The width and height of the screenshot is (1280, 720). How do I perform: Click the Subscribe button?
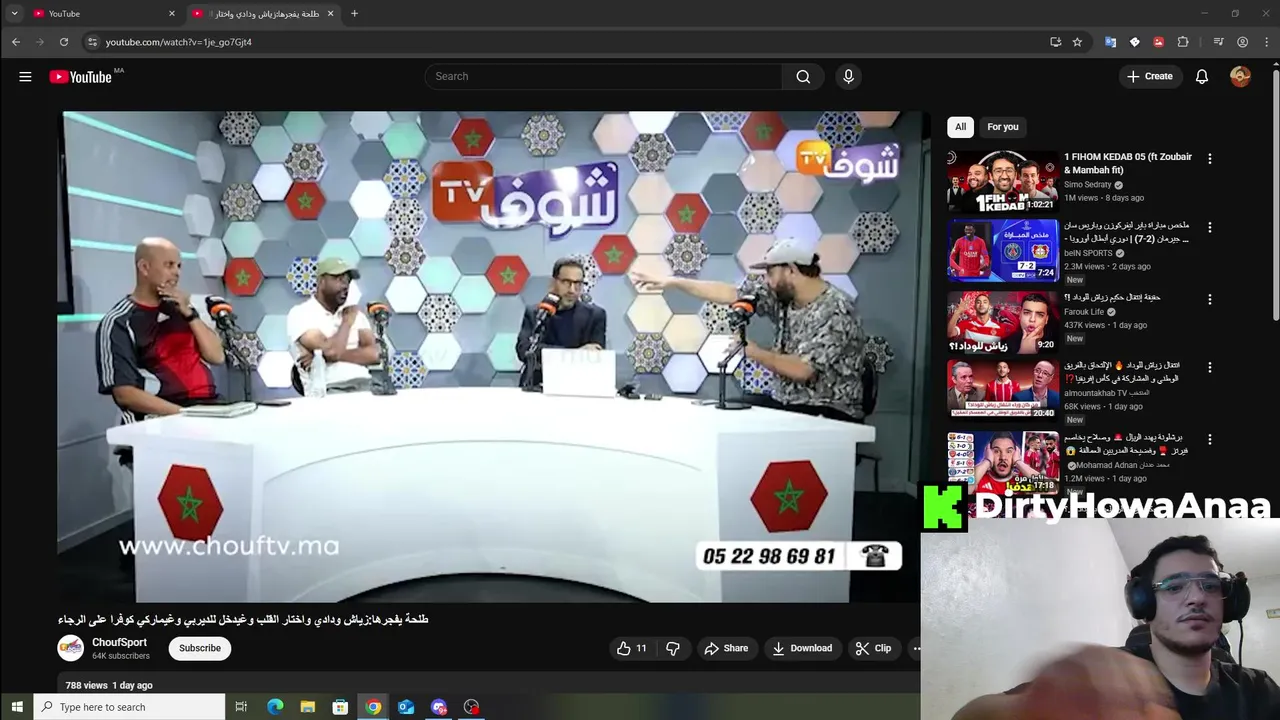click(x=200, y=648)
